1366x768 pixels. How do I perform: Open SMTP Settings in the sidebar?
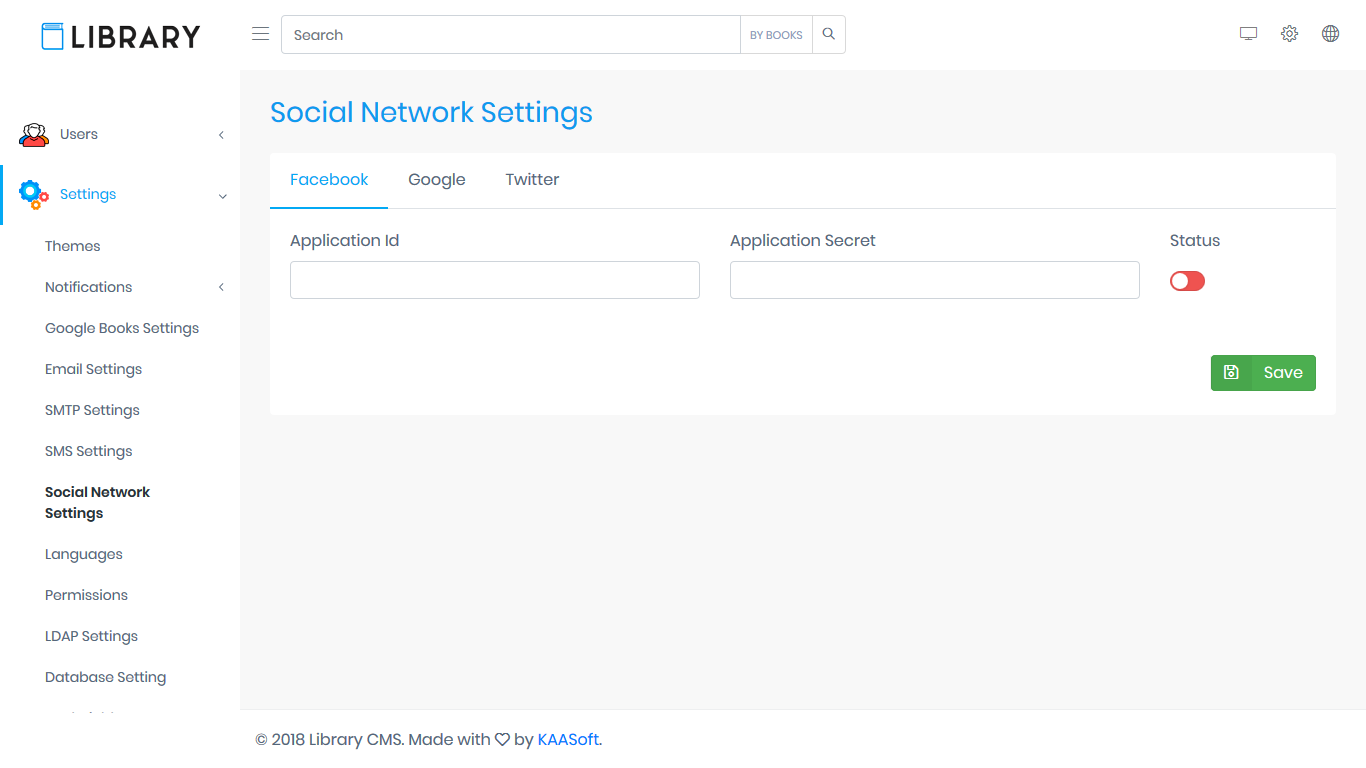pos(92,410)
